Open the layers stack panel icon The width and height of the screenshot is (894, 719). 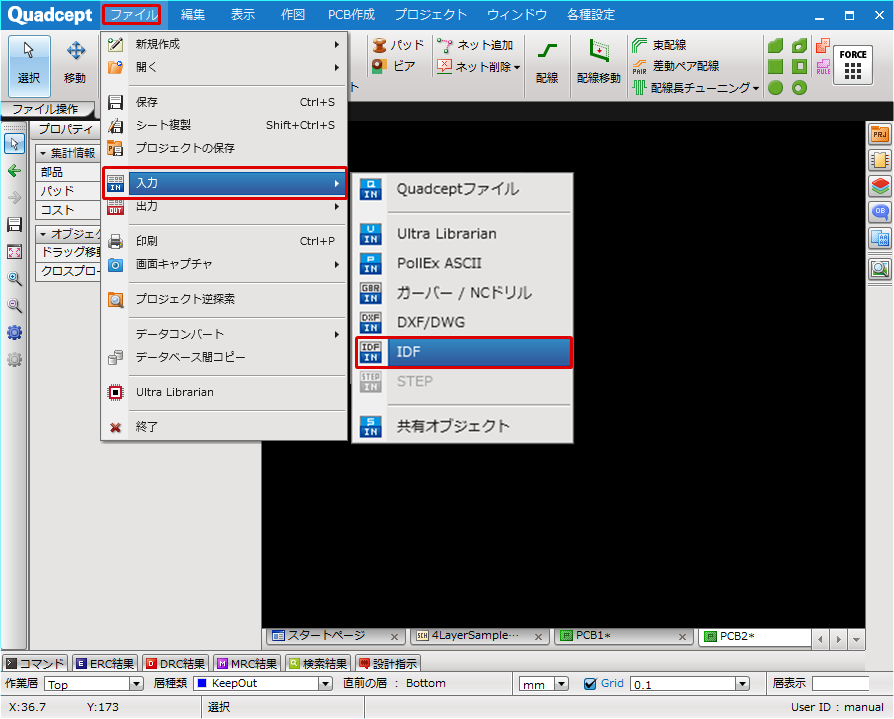pos(880,186)
